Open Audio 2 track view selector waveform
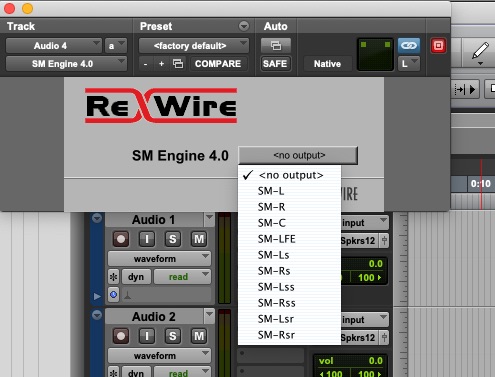The width and height of the screenshot is (495, 377). point(159,356)
